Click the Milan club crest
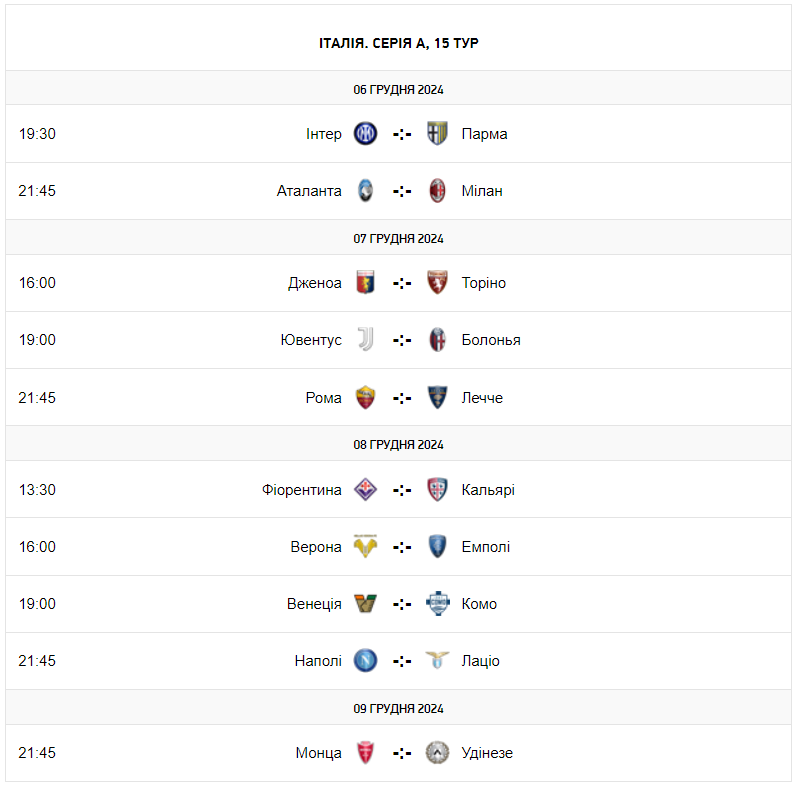 [437, 191]
